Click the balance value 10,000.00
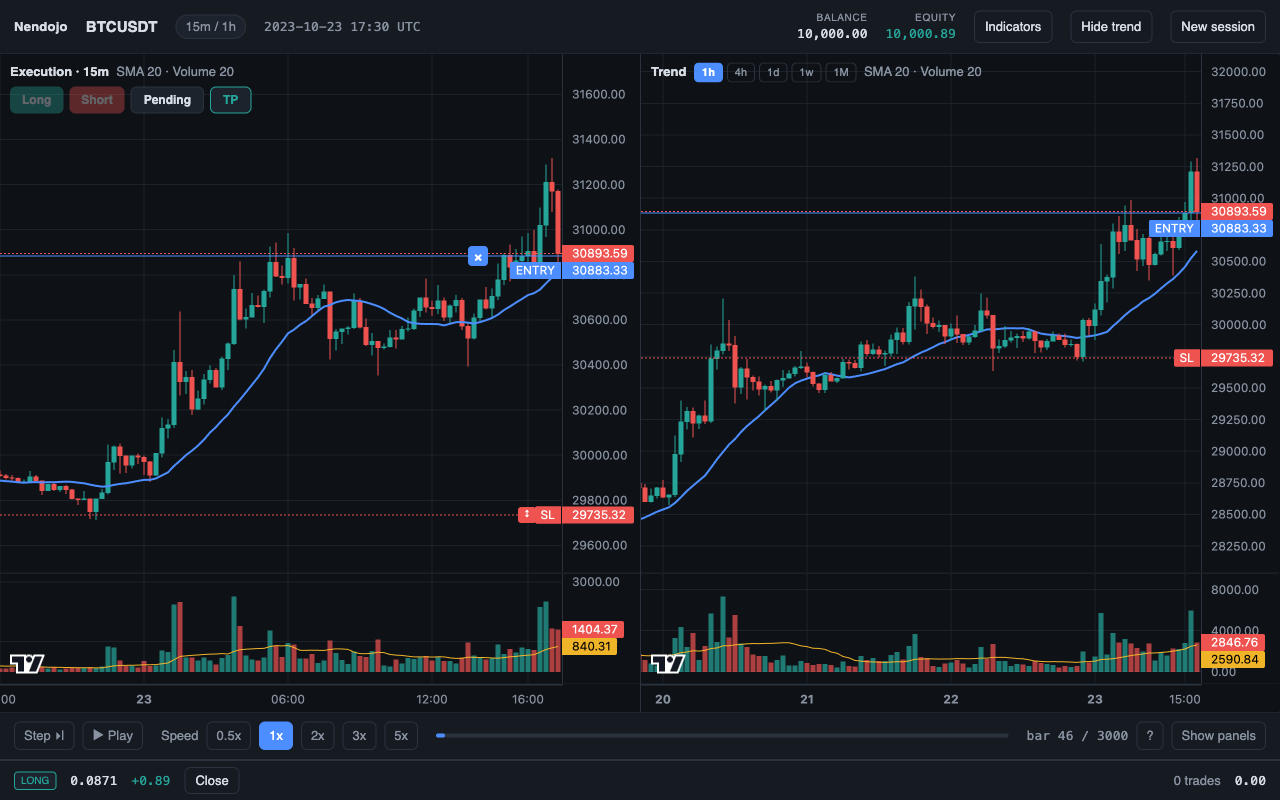 click(832, 34)
